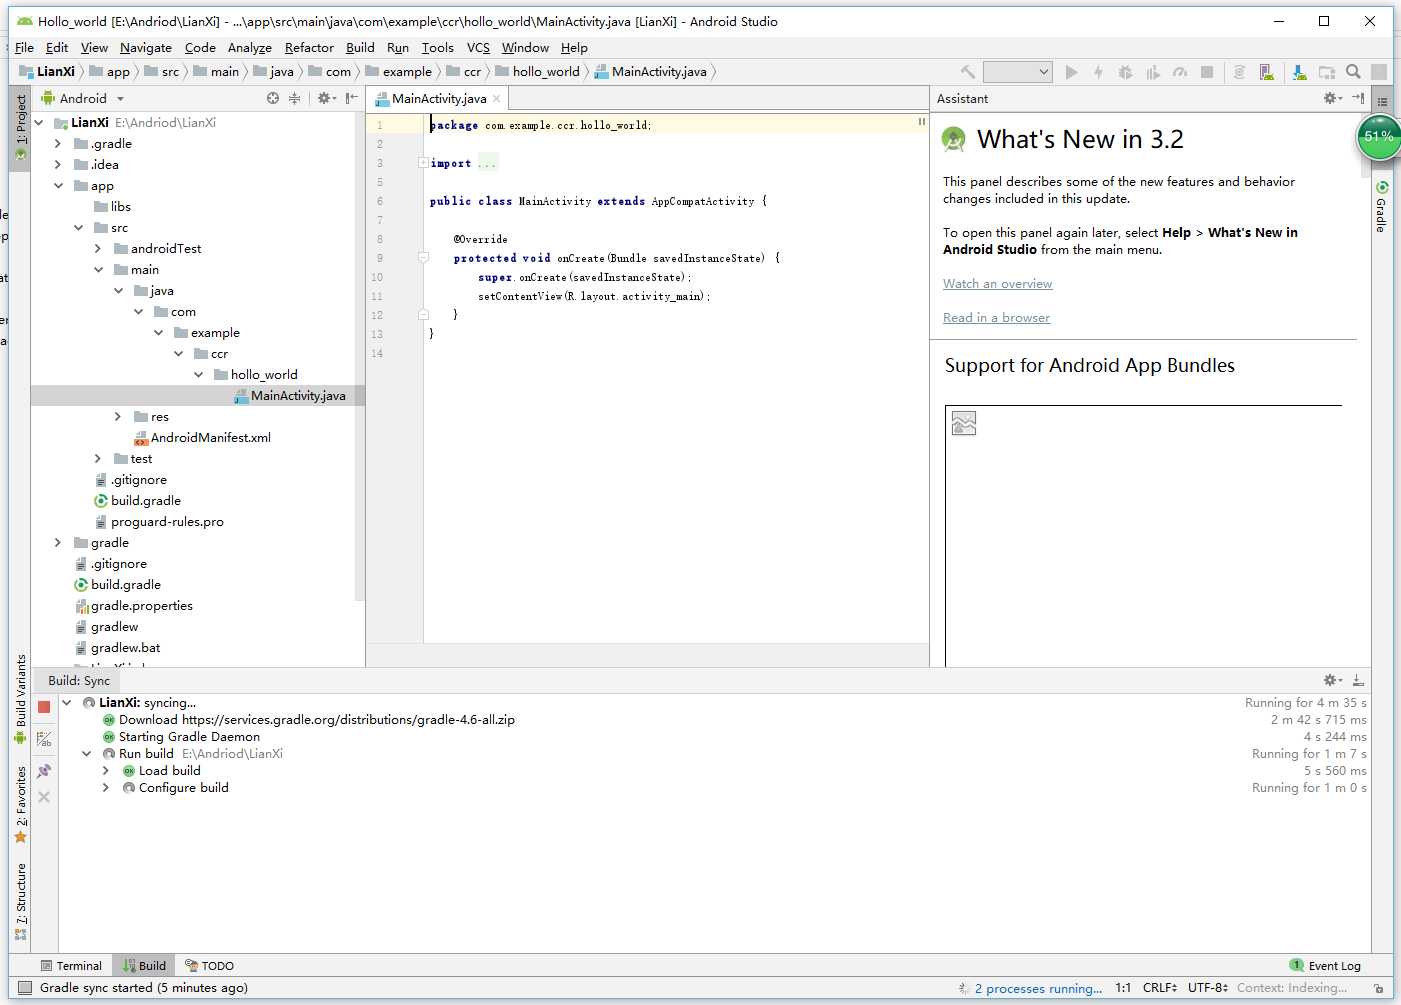Toggle the read-only lock icon in status bar
The image size is (1401, 1005).
[x=1378, y=988]
